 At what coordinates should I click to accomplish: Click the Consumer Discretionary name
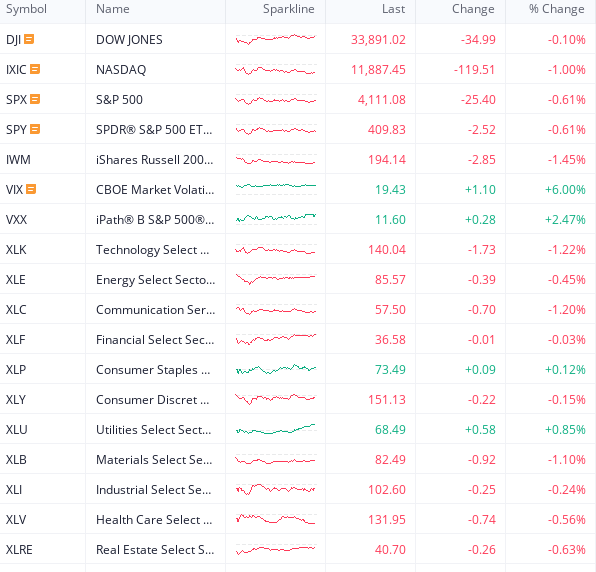point(152,400)
